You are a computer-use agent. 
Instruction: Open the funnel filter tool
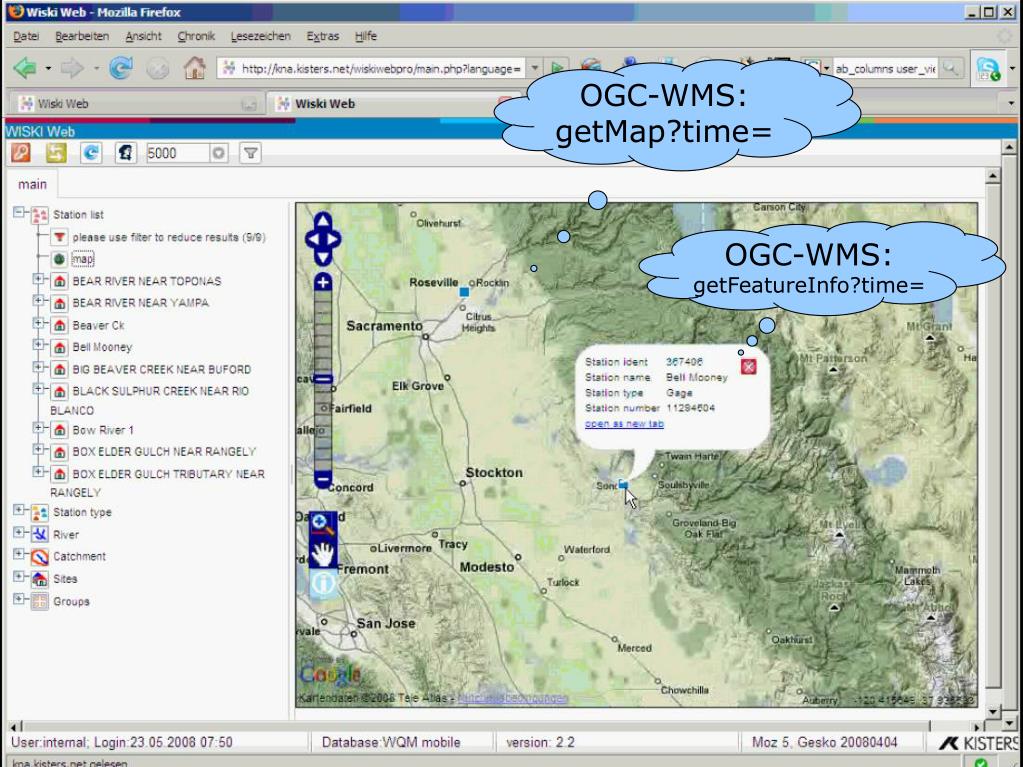[250, 153]
